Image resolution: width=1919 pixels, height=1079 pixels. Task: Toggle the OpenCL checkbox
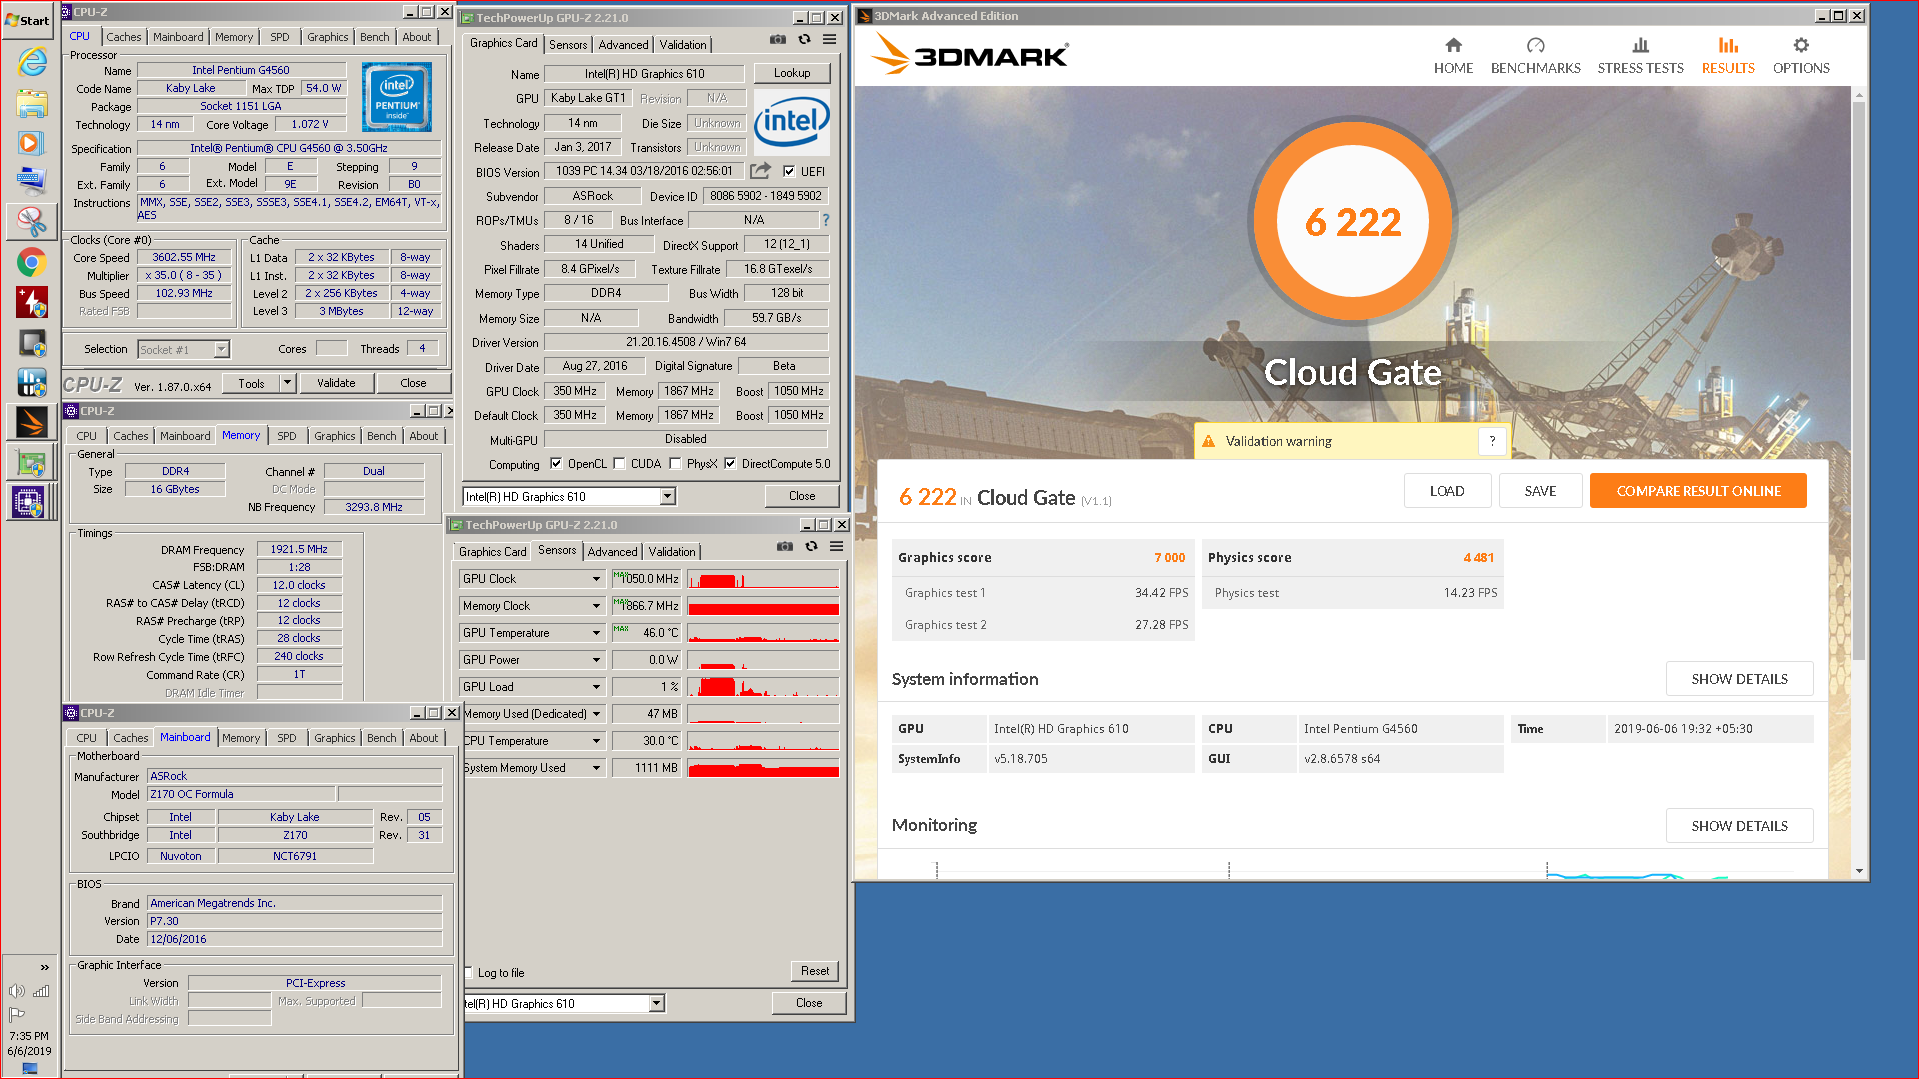[556, 463]
